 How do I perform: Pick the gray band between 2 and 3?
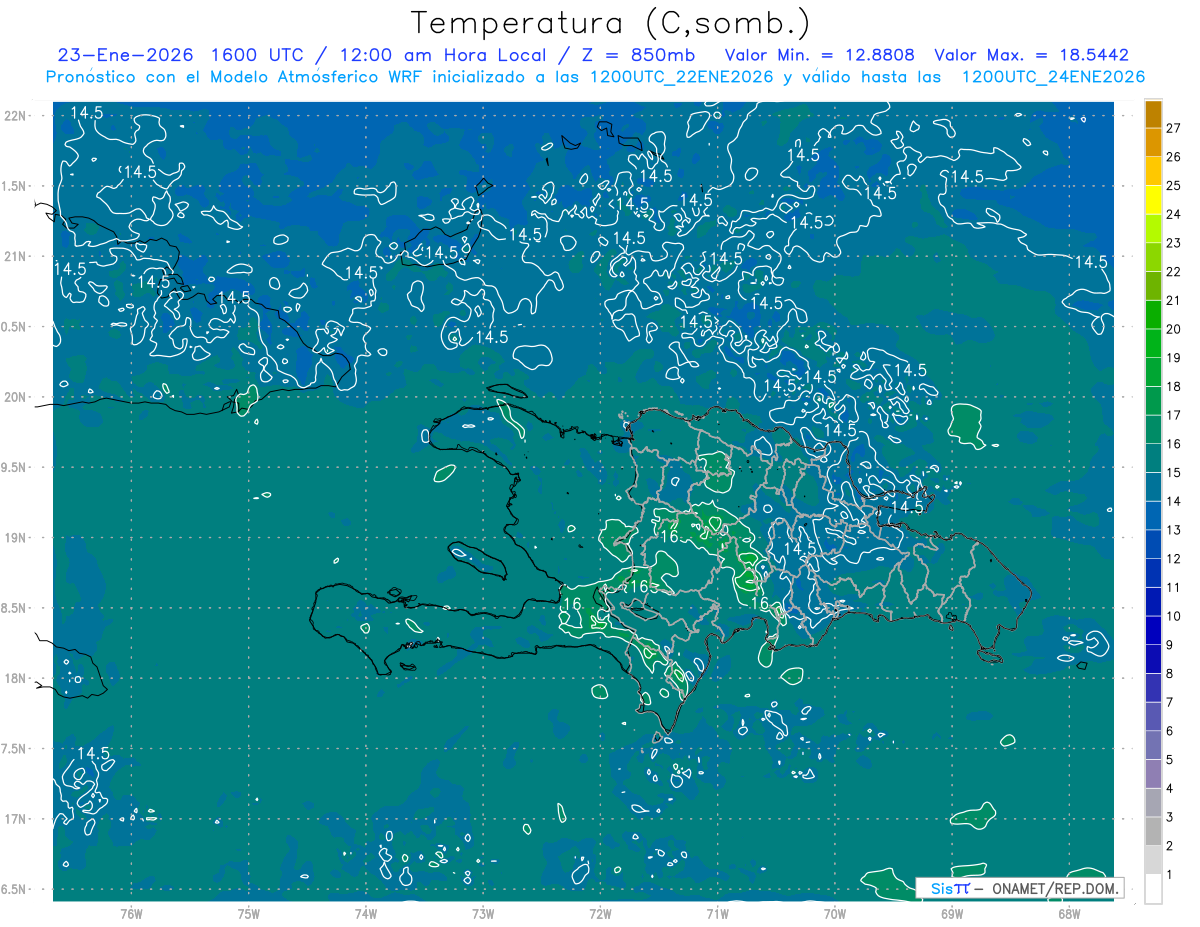tap(1153, 832)
